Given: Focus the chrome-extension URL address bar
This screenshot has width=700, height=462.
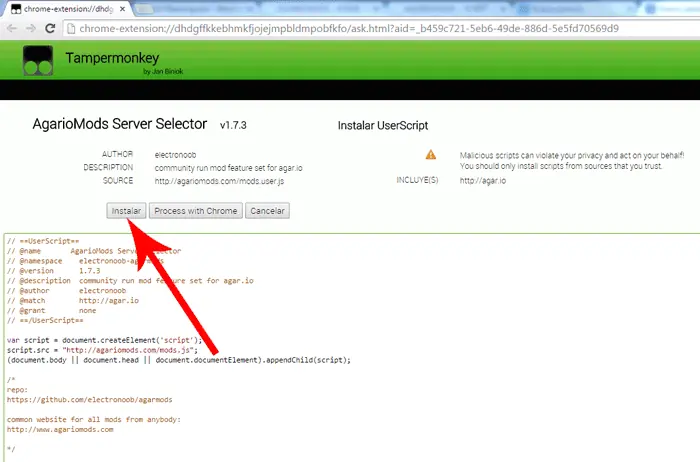Looking at the screenshot, I should pyautogui.click(x=348, y=29).
